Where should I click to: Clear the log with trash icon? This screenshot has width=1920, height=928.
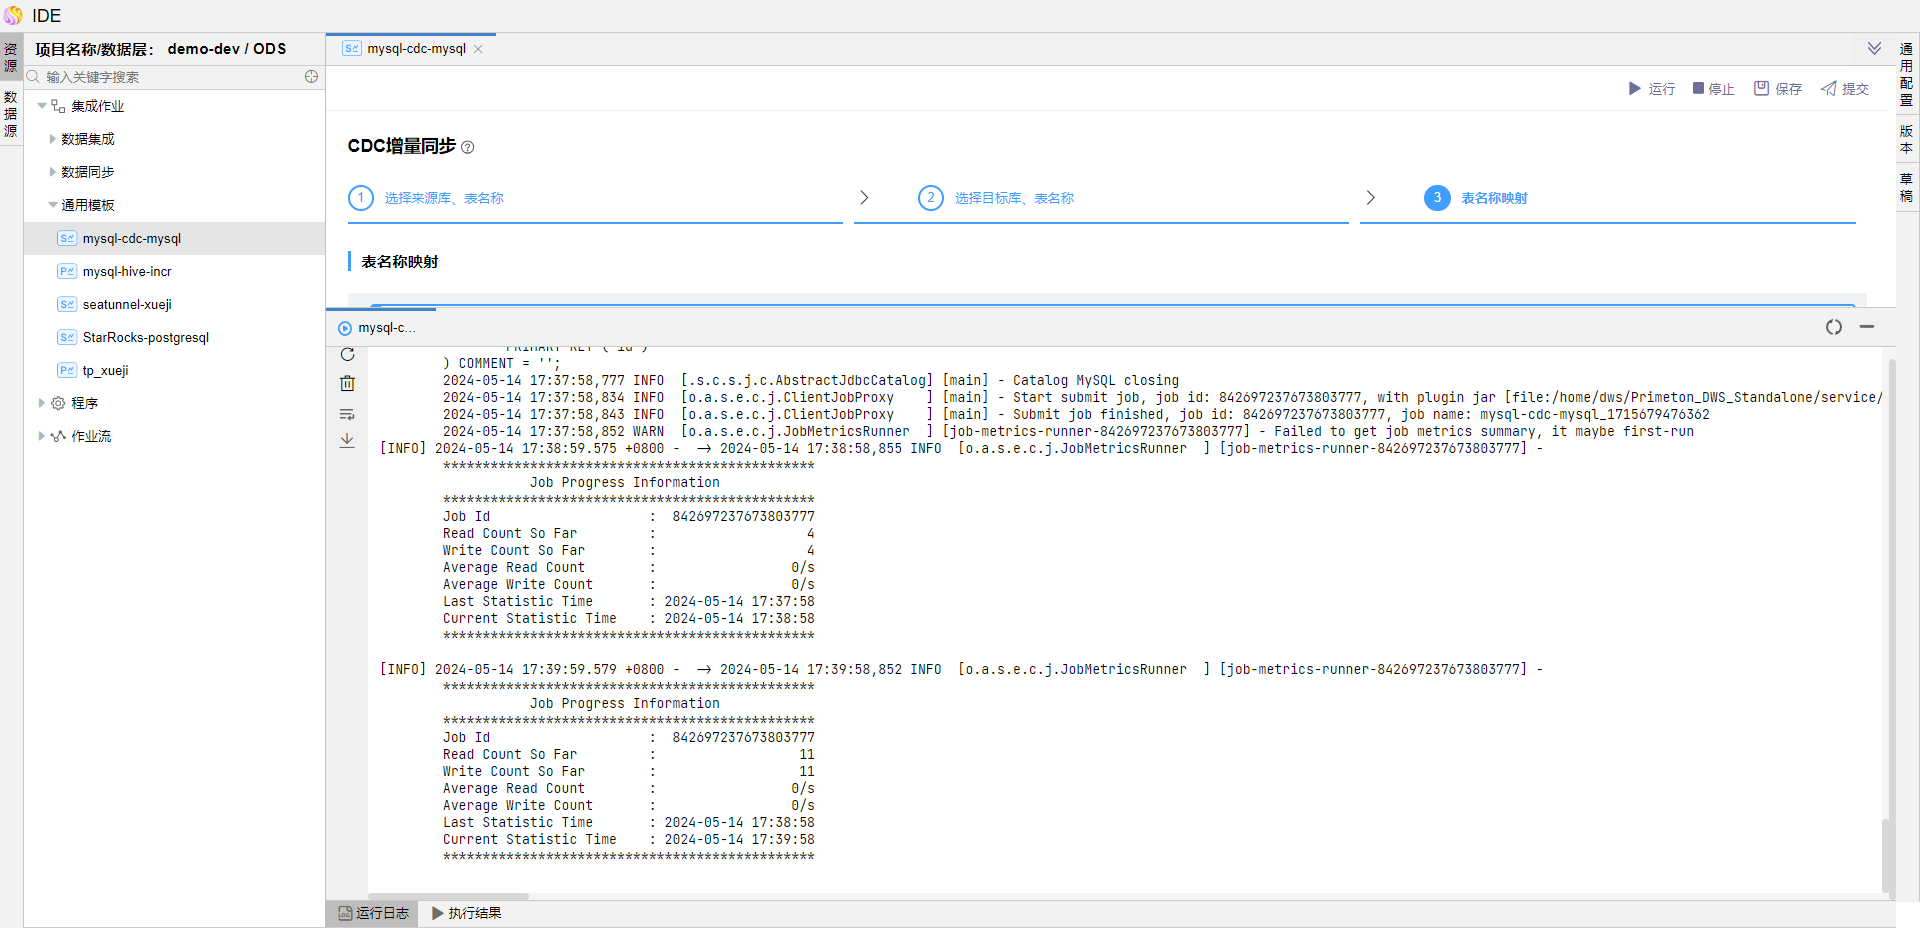(347, 383)
